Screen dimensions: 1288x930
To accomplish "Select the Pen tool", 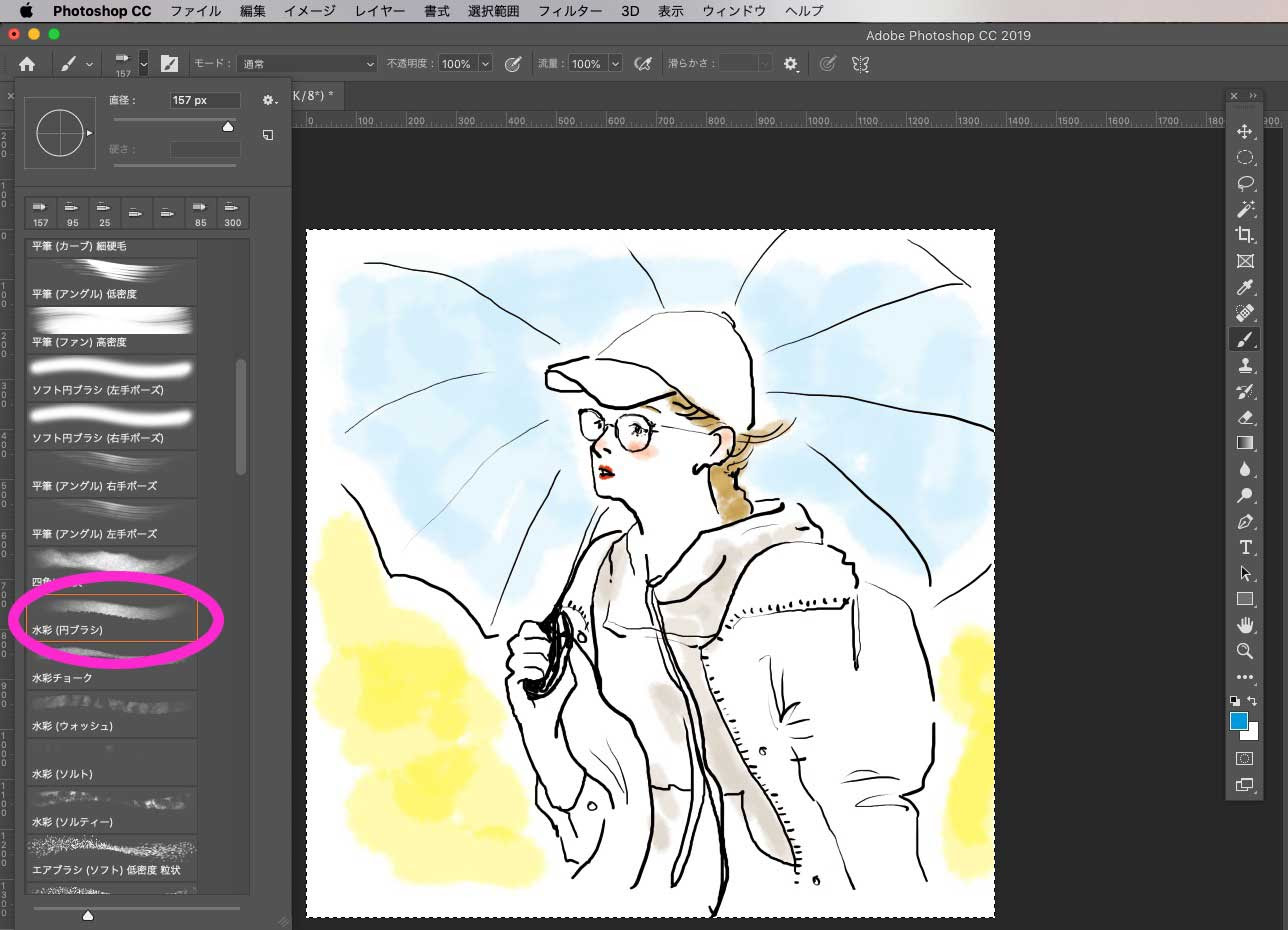I will coord(1245,521).
